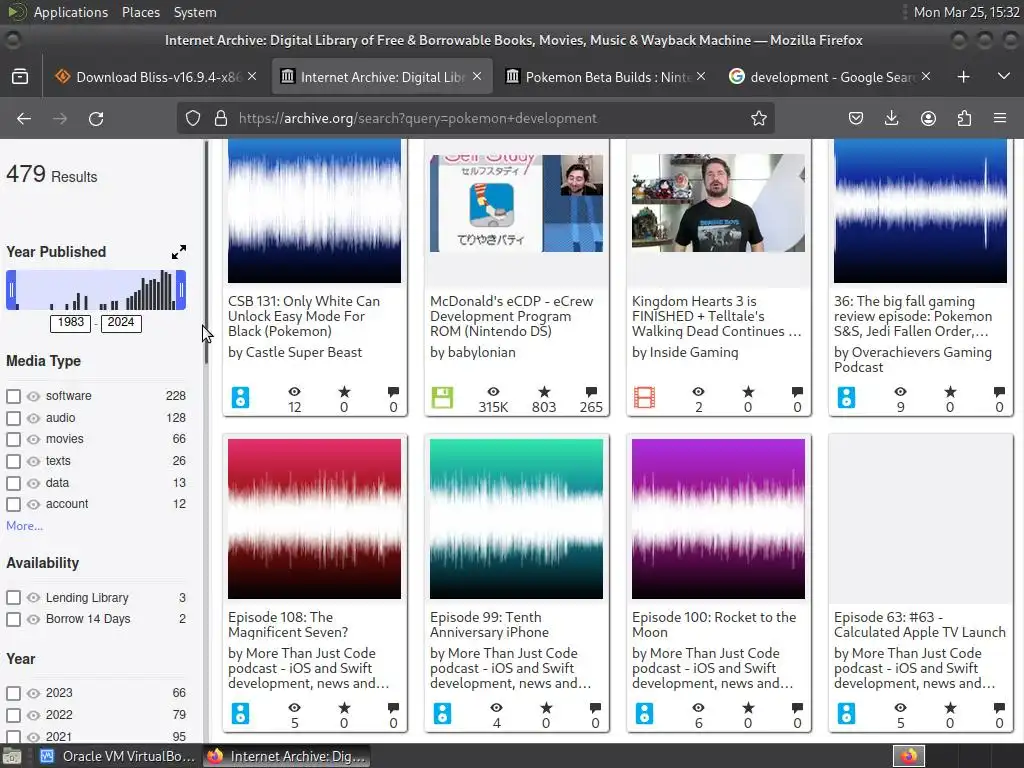The width and height of the screenshot is (1024, 768).
Task: Click the padlock site info icon
Action: pos(221,118)
